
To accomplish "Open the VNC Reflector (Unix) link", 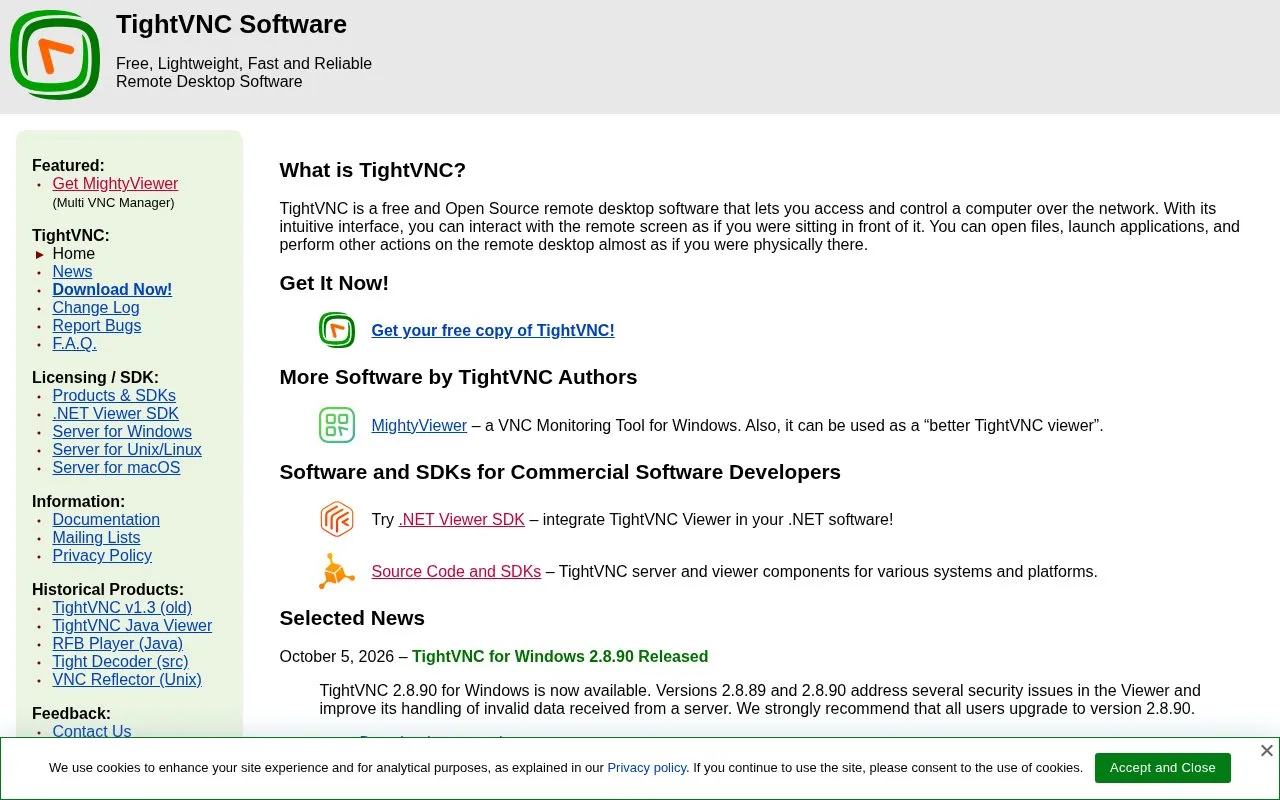I will pyautogui.click(x=127, y=680).
